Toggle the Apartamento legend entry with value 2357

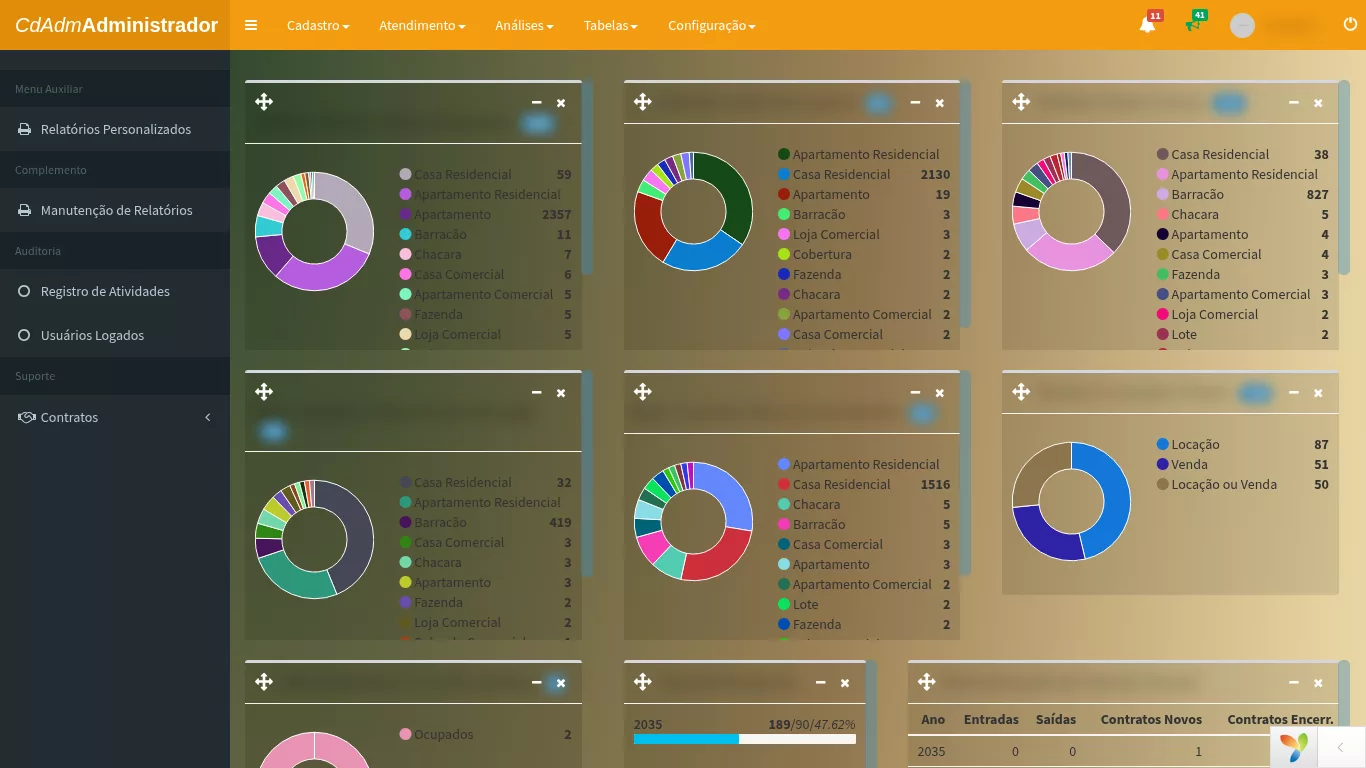pos(485,214)
